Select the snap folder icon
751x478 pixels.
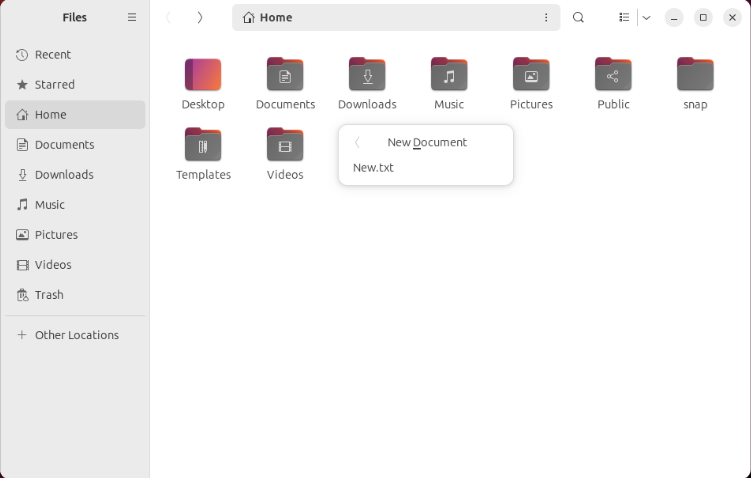[695, 75]
